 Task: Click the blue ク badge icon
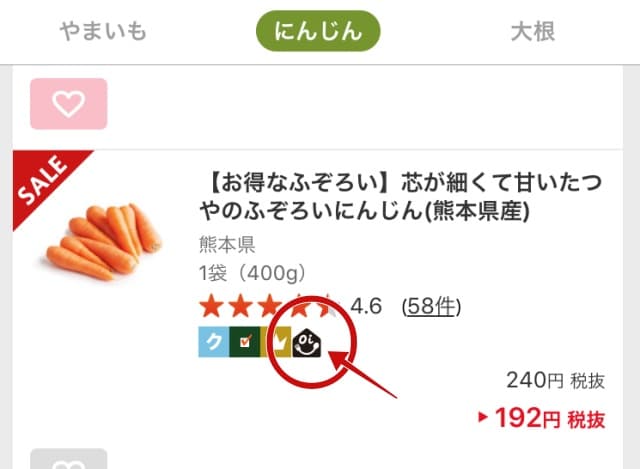(214, 342)
